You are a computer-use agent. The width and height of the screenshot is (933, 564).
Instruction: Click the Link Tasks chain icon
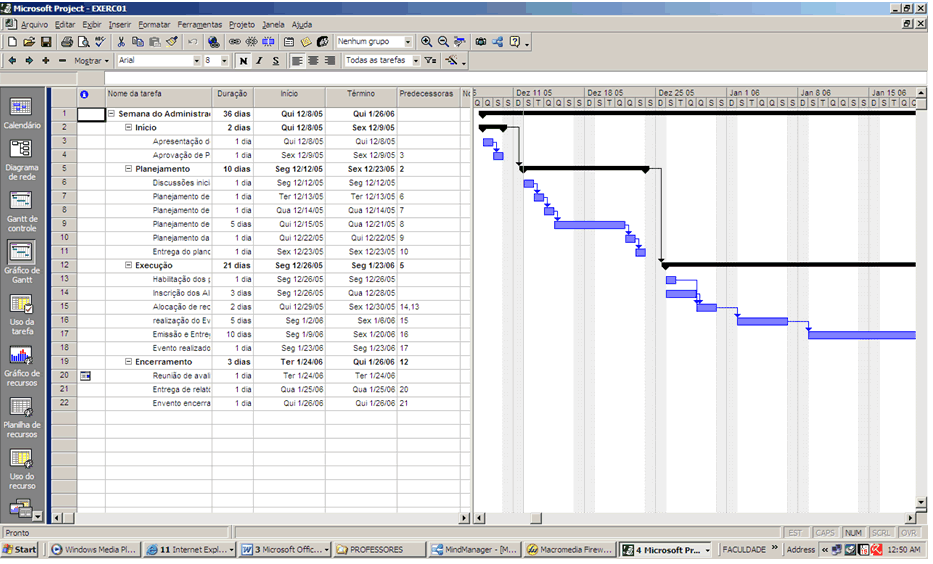234,42
